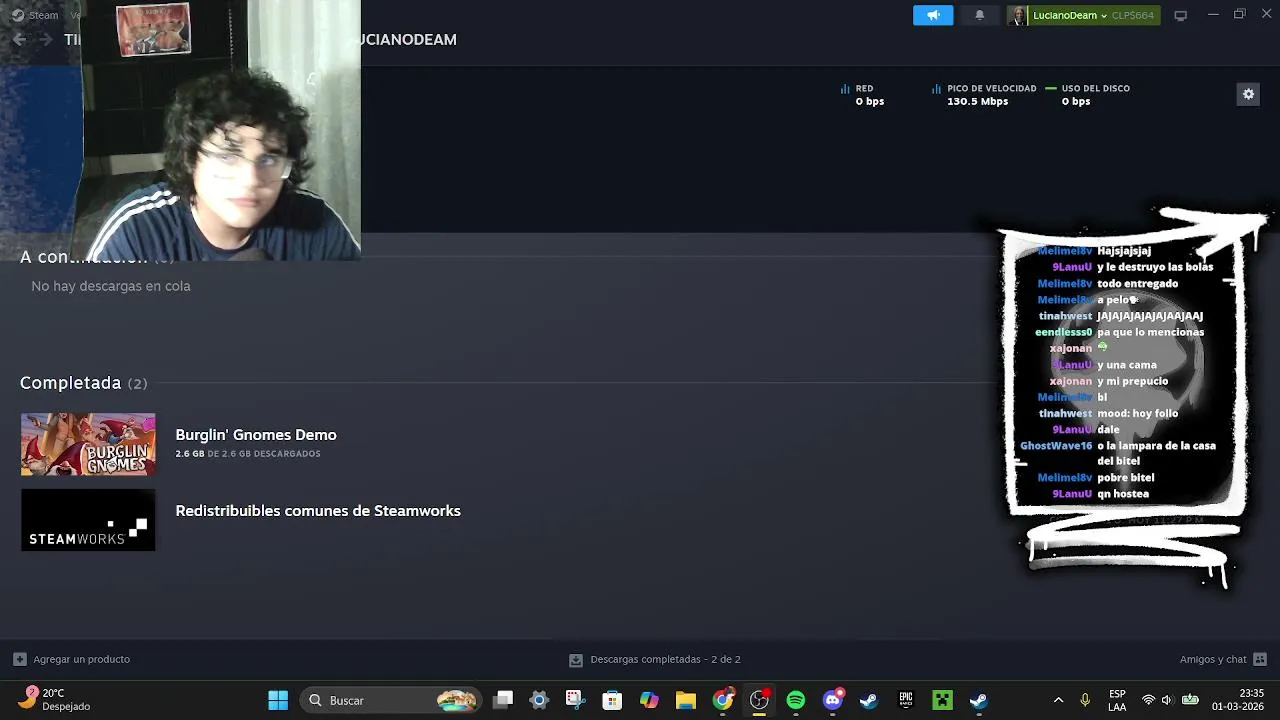
Task: Open the Windows Start menu
Action: click(278, 700)
